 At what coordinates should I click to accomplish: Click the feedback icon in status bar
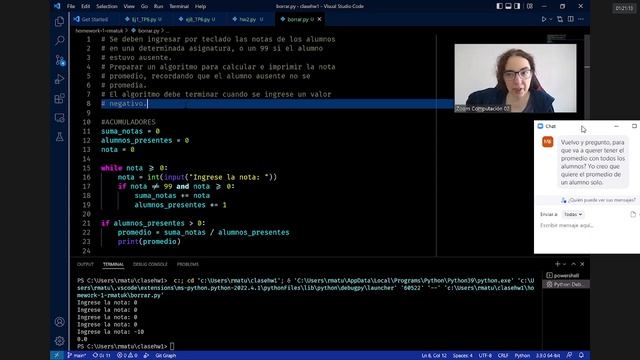569,356
